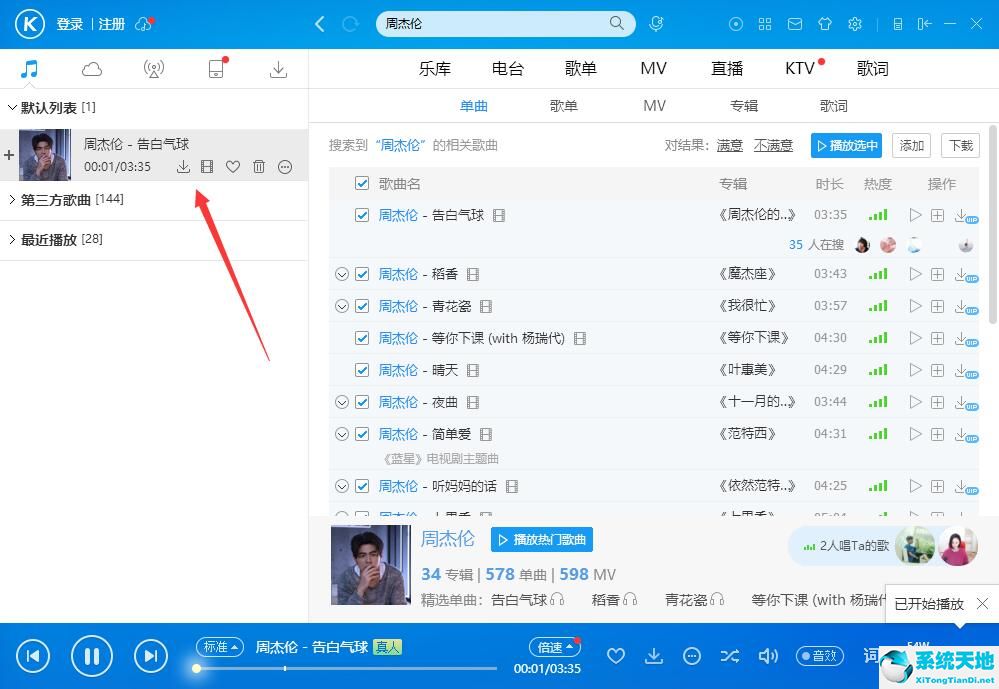Open the 电台 menu tab
The height and width of the screenshot is (689, 999).
(508, 69)
